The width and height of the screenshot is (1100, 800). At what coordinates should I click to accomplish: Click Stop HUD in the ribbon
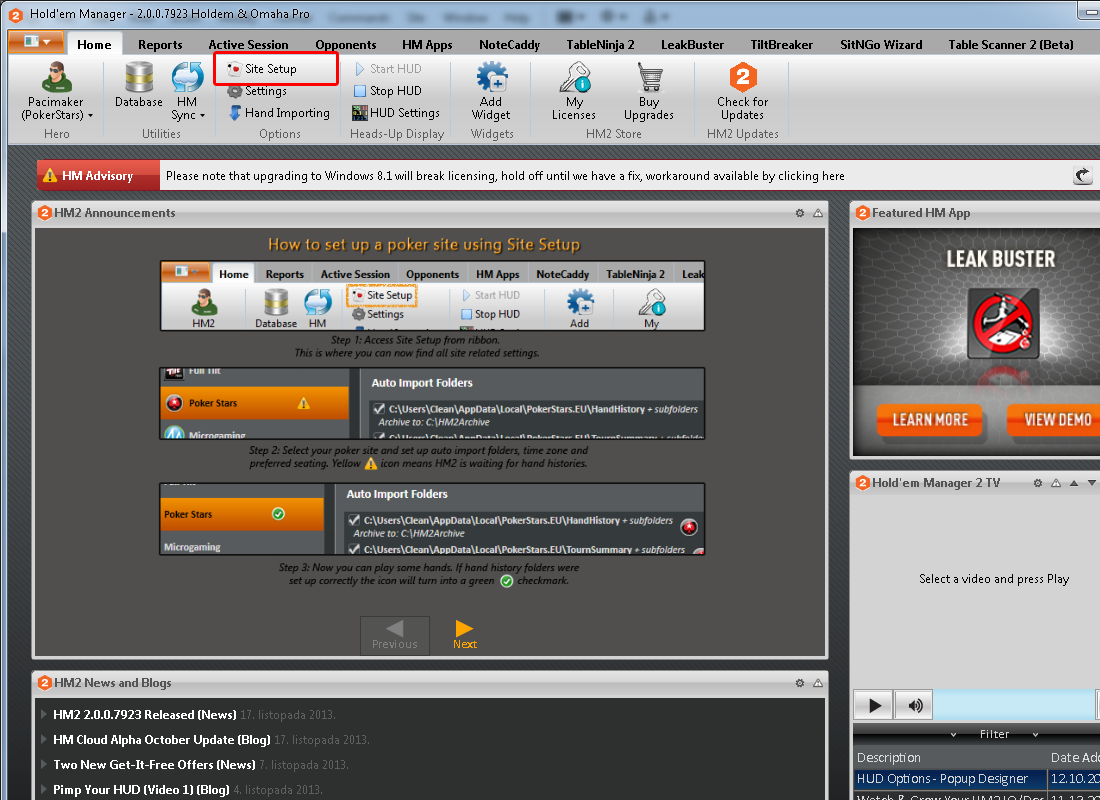click(x=388, y=91)
